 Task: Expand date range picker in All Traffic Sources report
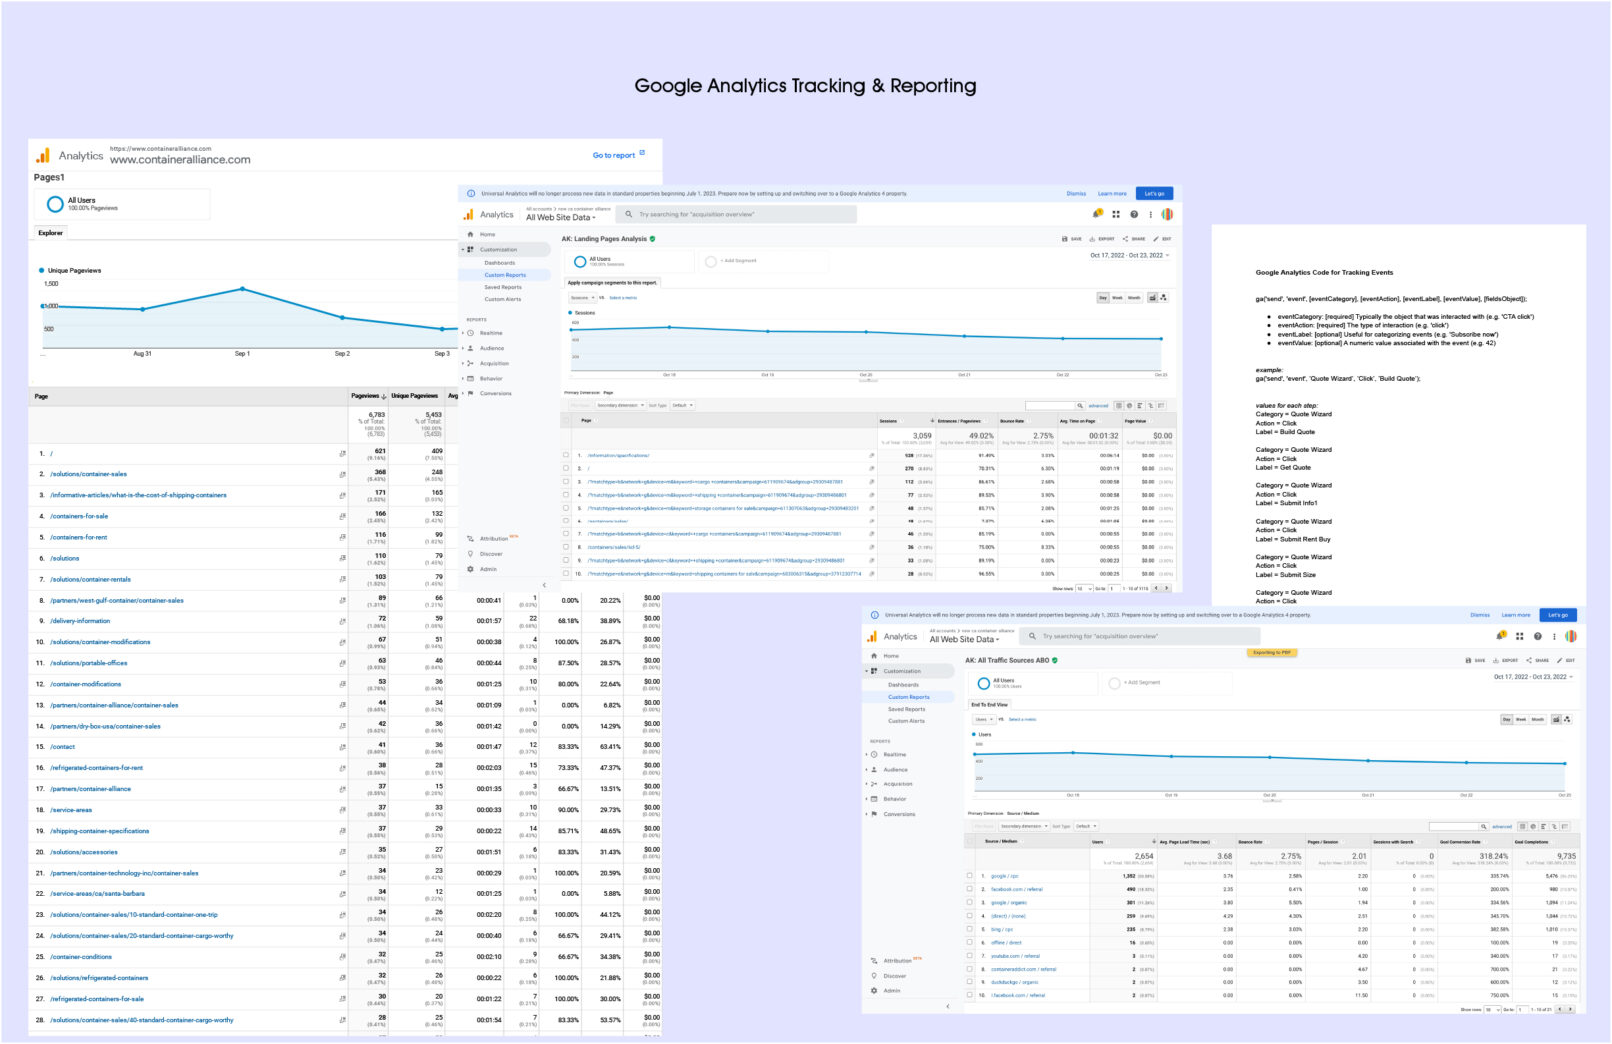tap(1533, 677)
